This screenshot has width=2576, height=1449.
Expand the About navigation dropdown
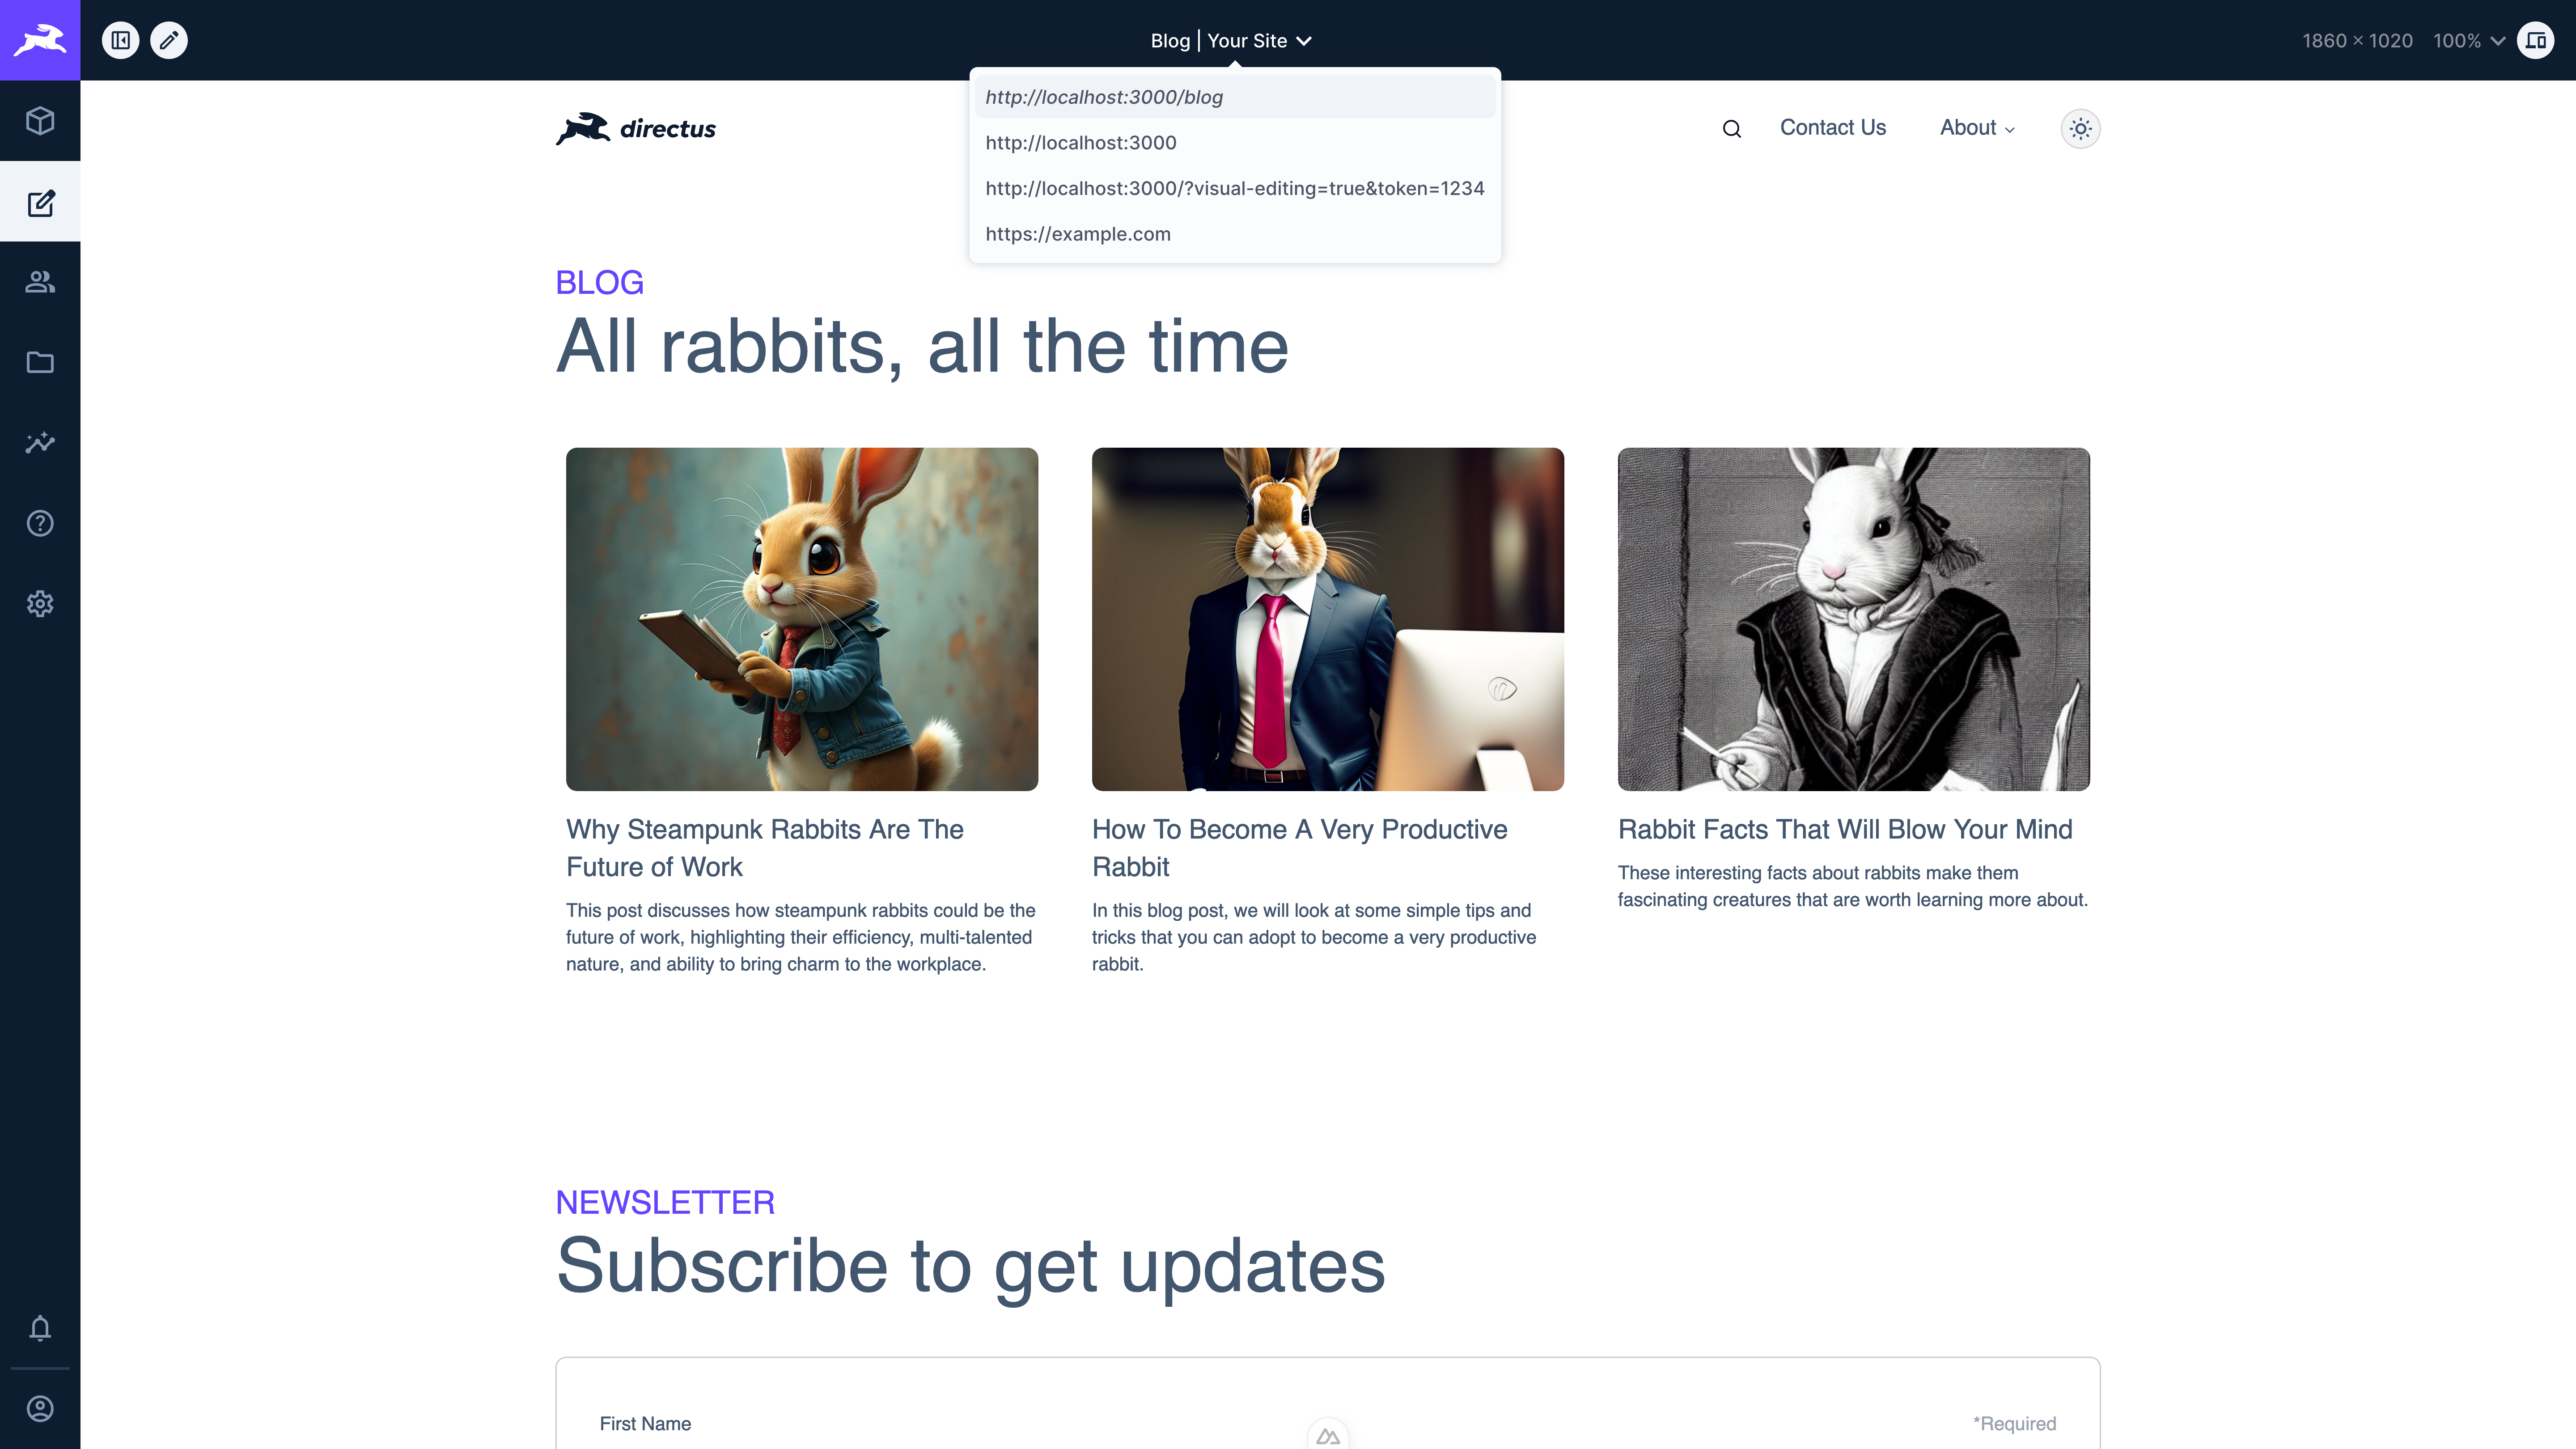tap(1976, 128)
